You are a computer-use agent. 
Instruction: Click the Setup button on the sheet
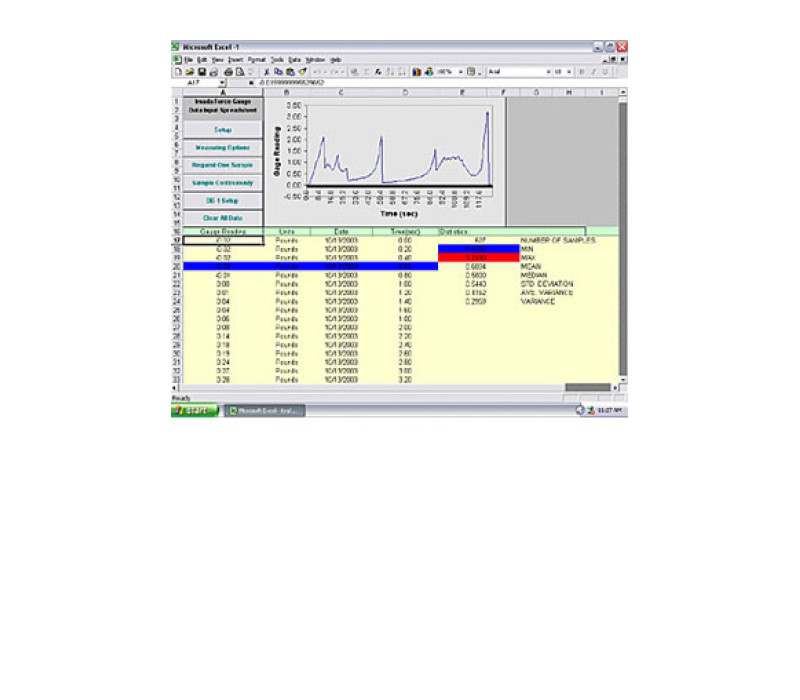(222, 130)
